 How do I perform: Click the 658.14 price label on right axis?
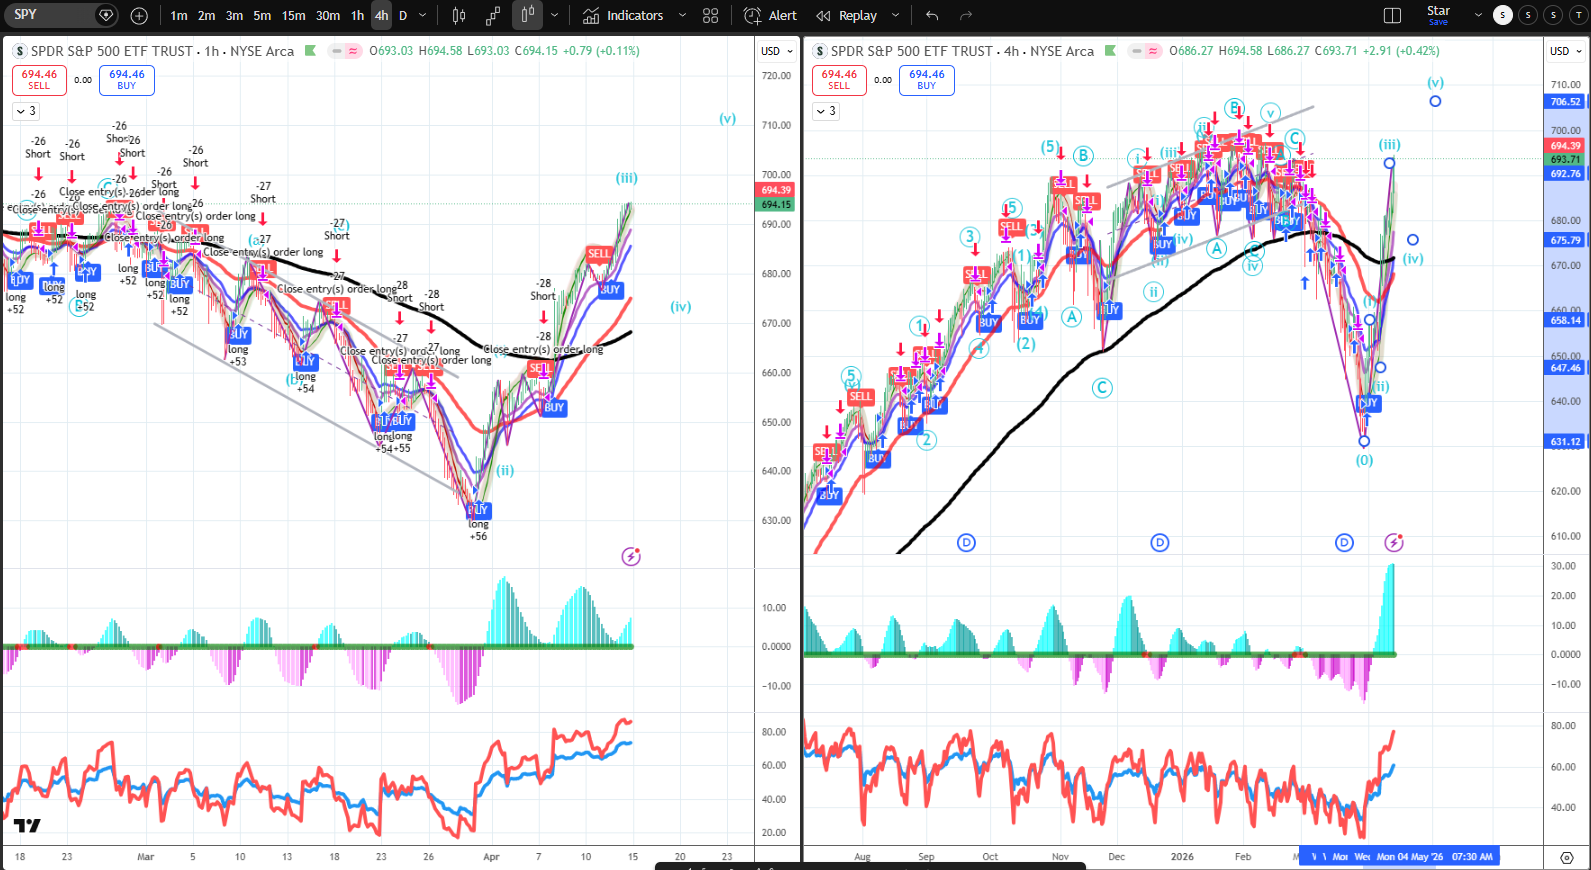1566,320
